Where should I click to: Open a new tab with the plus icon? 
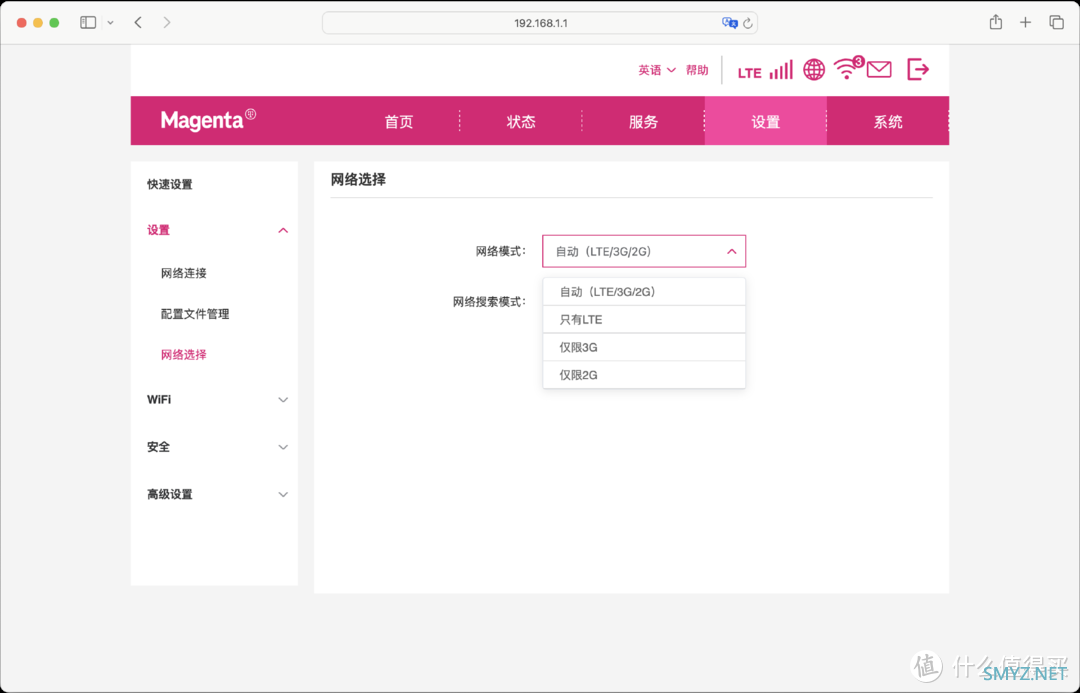click(1026, 23)
